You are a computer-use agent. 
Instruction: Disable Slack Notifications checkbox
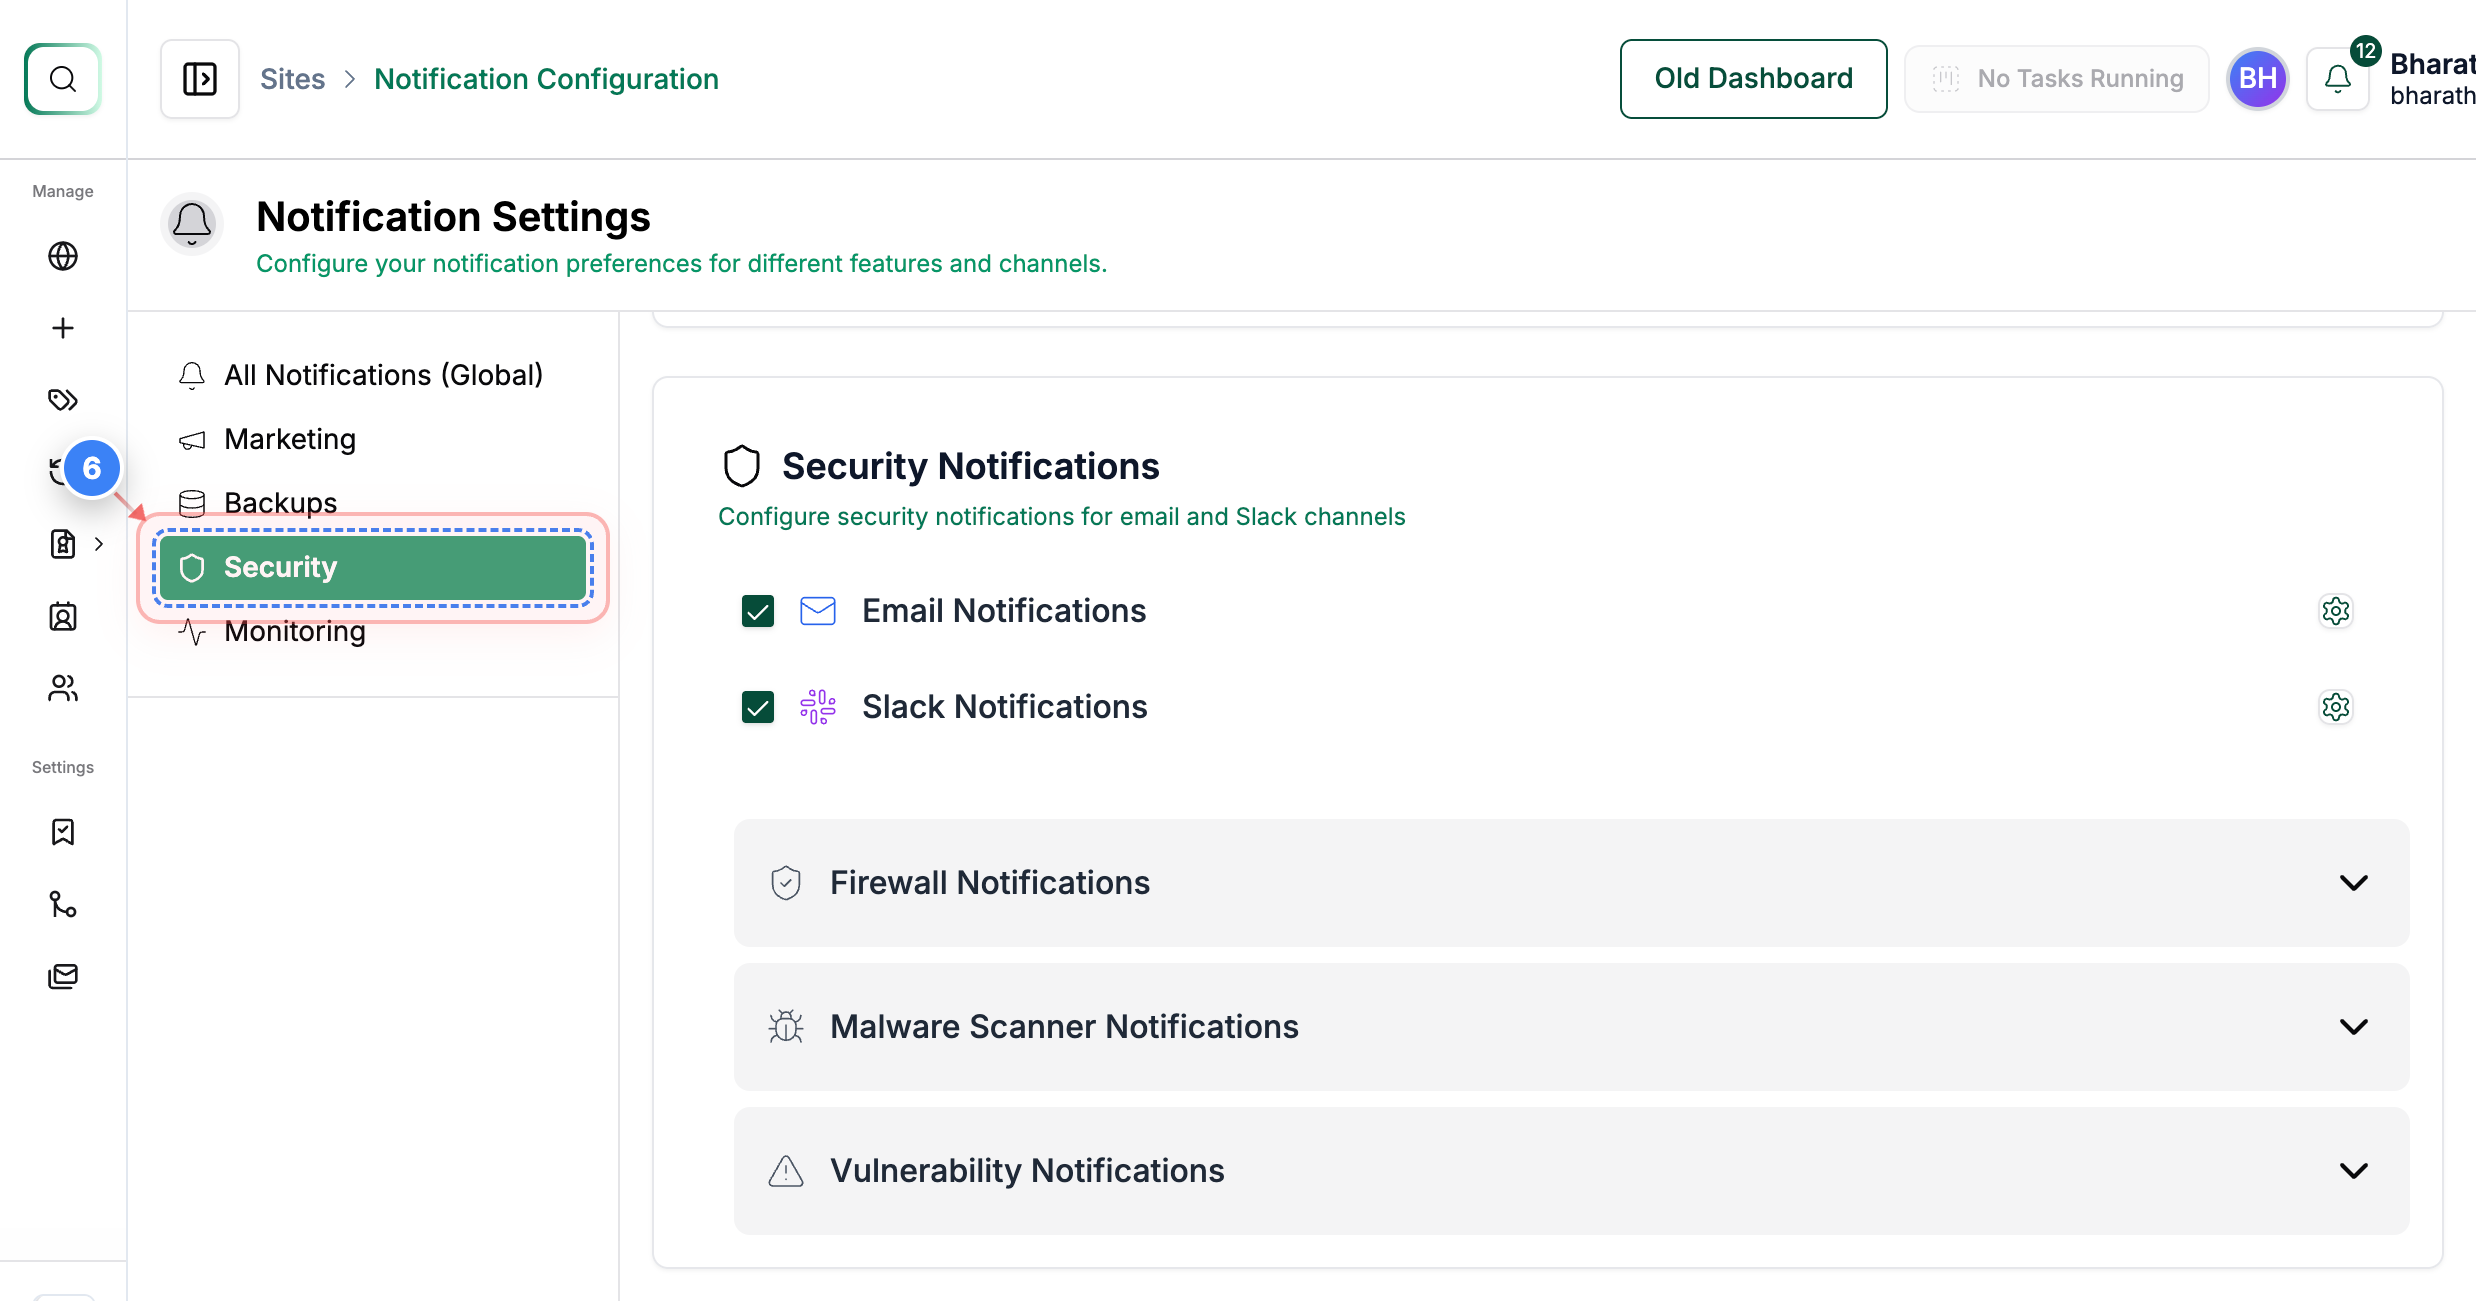click(x=757, y=707)
